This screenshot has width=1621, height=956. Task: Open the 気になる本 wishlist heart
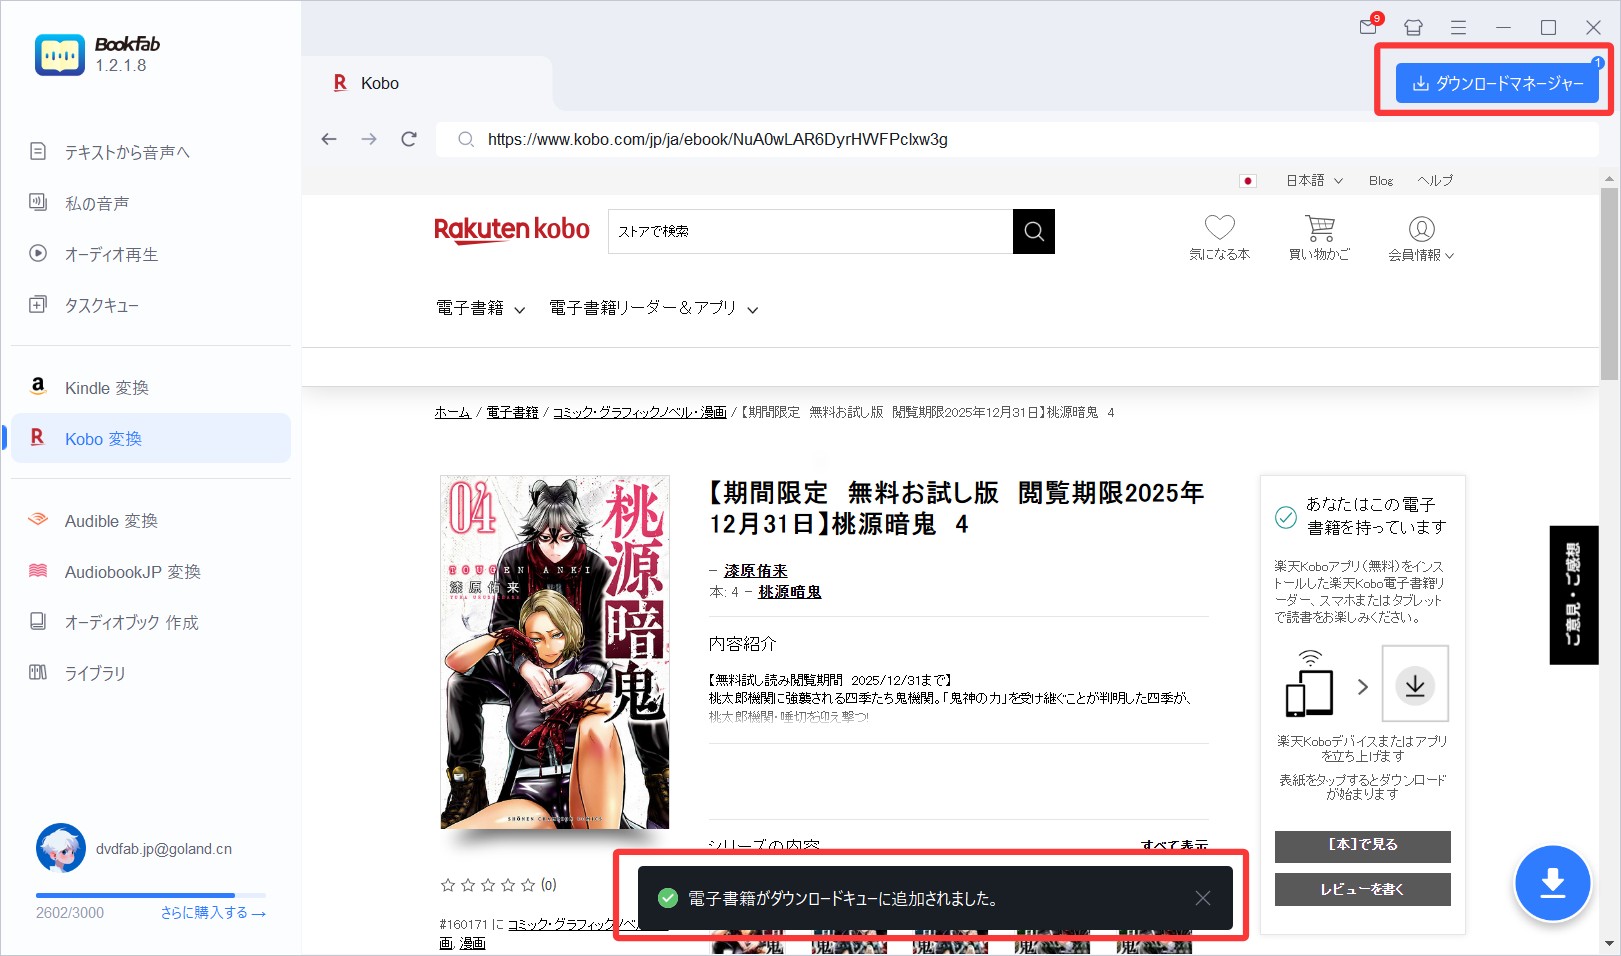(1219, 237)
